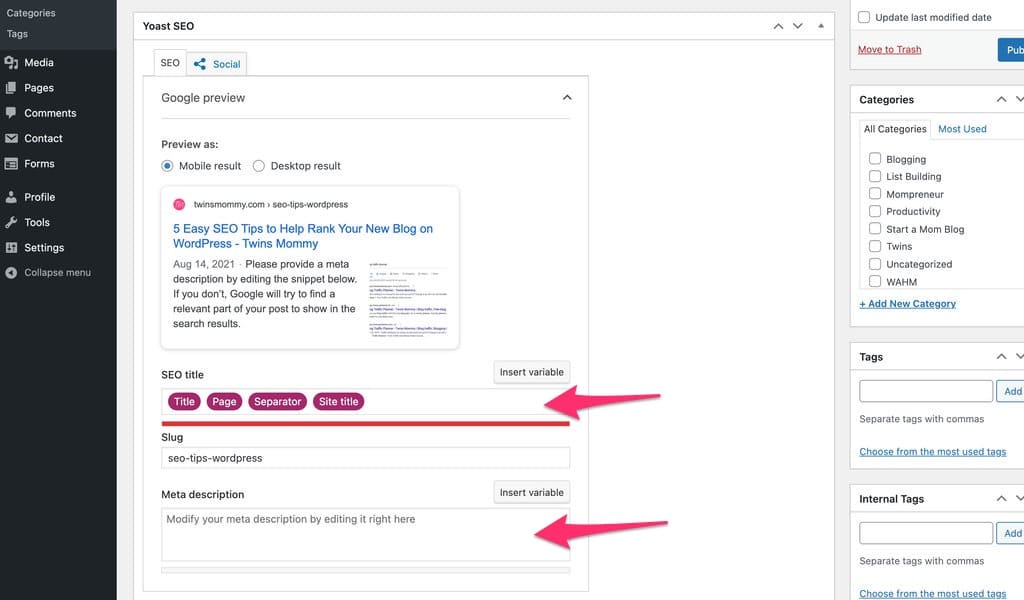Click the Comments bubble icon
This screenshot has width=1024, height=600.
click(x=11, y=113)
